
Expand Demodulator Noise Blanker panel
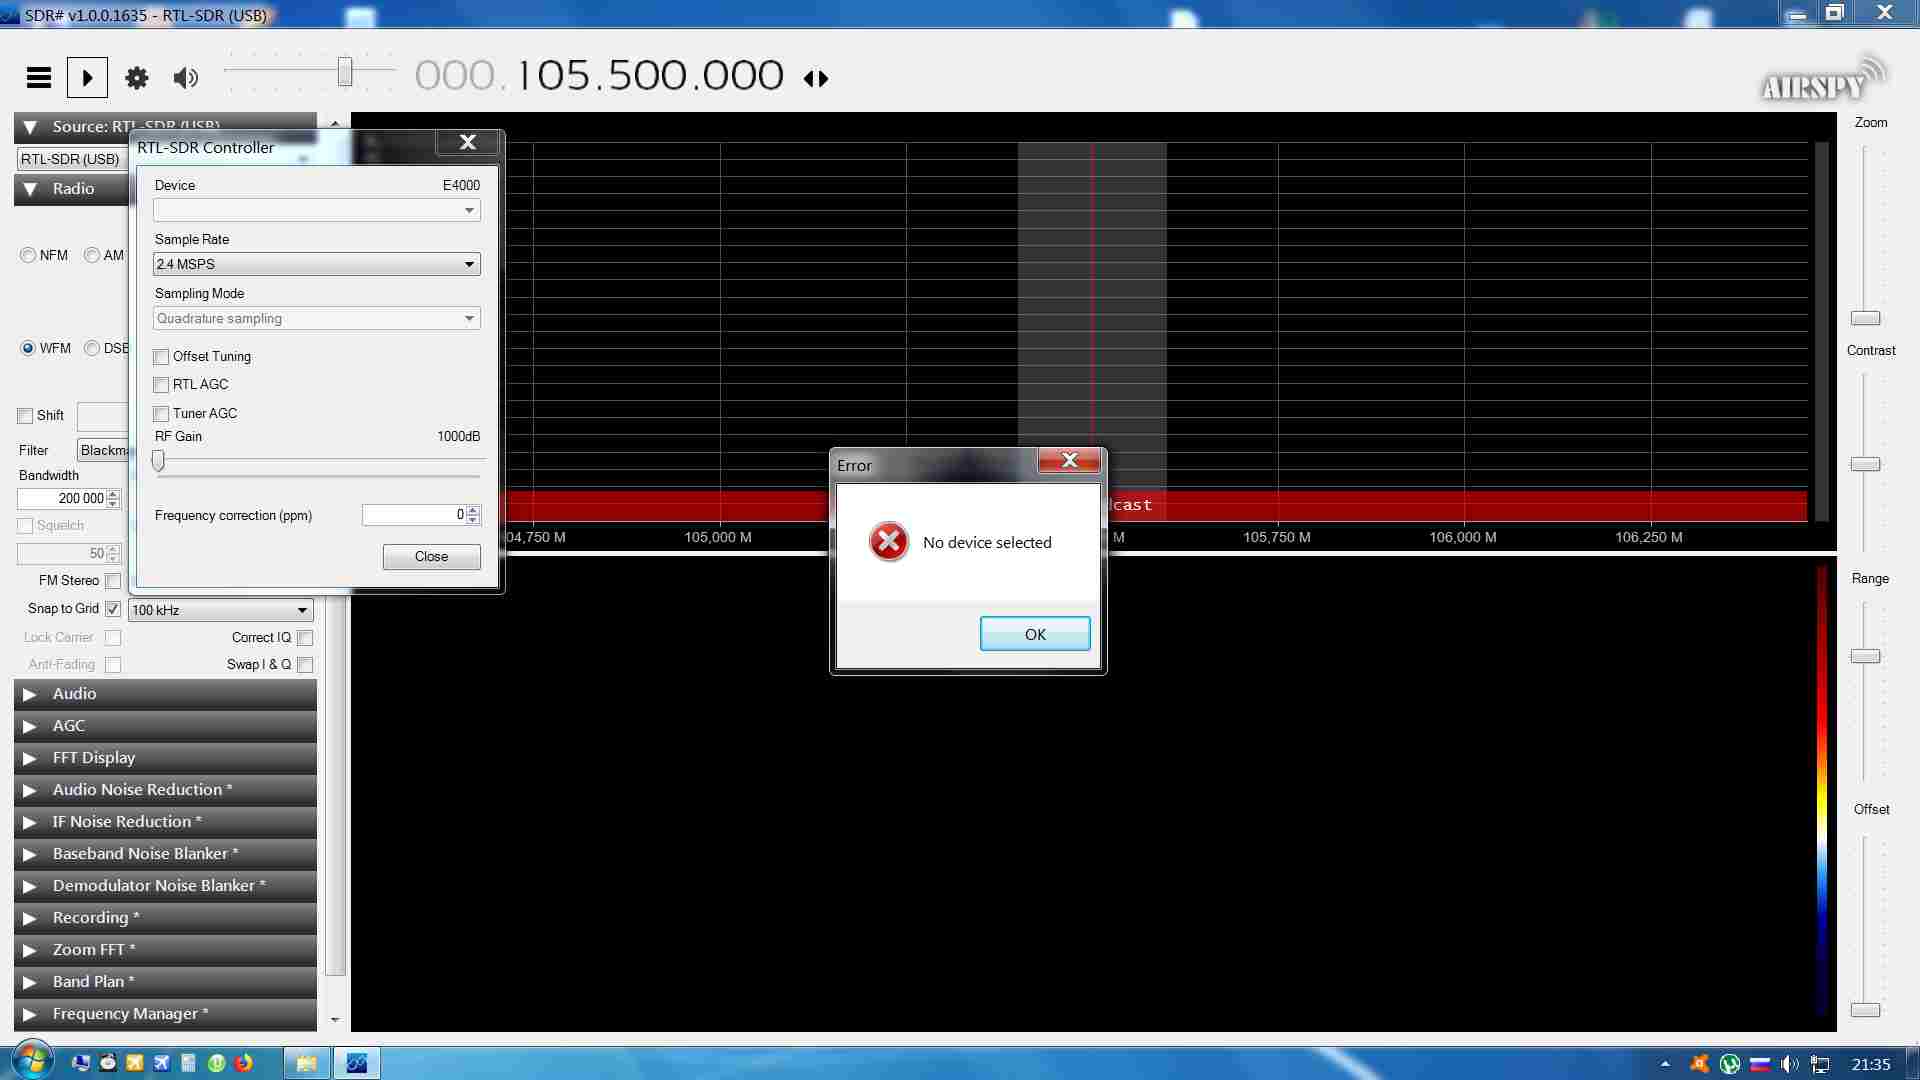point(165,886)
